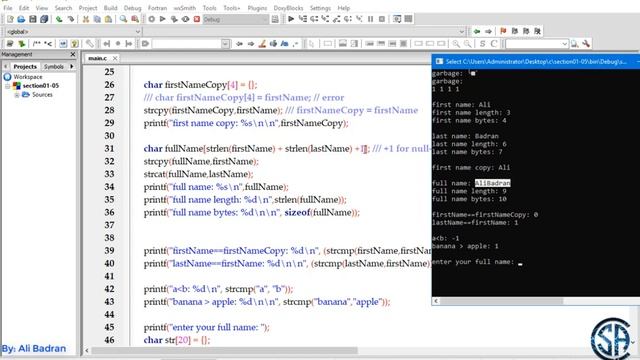The width and height of the screenshot is (640, 360).
Task: Redo using the toolbar arrow icon
Action: 70,19
